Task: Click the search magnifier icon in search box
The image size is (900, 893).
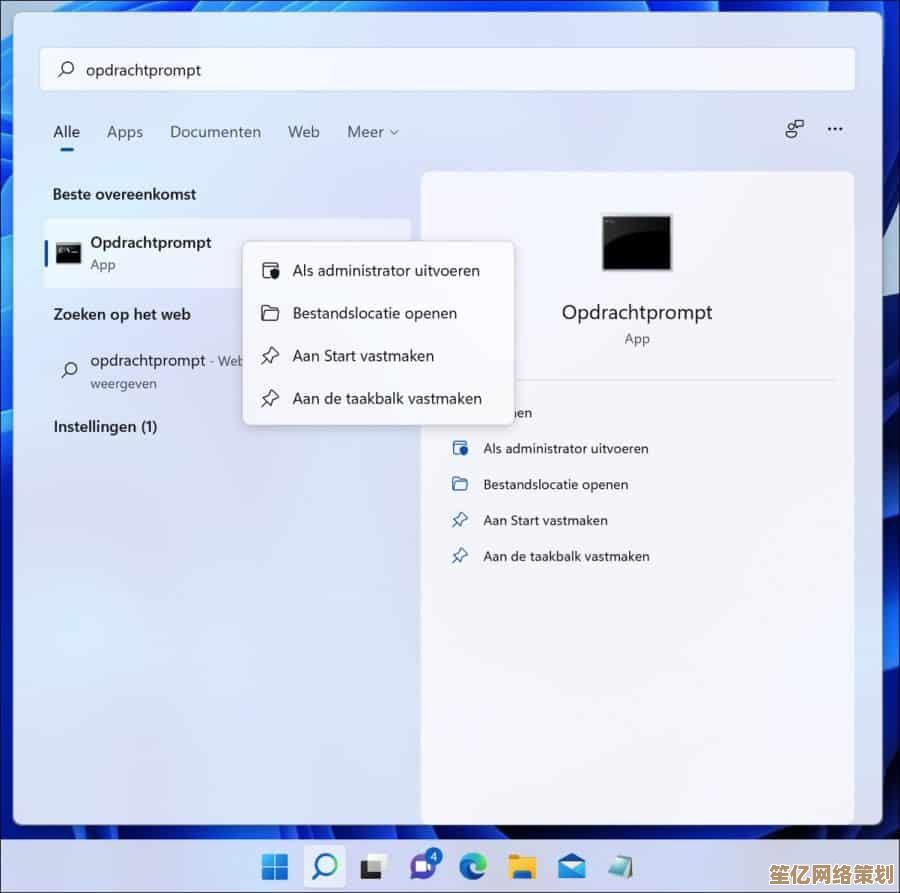Action: tap(66, 69)
